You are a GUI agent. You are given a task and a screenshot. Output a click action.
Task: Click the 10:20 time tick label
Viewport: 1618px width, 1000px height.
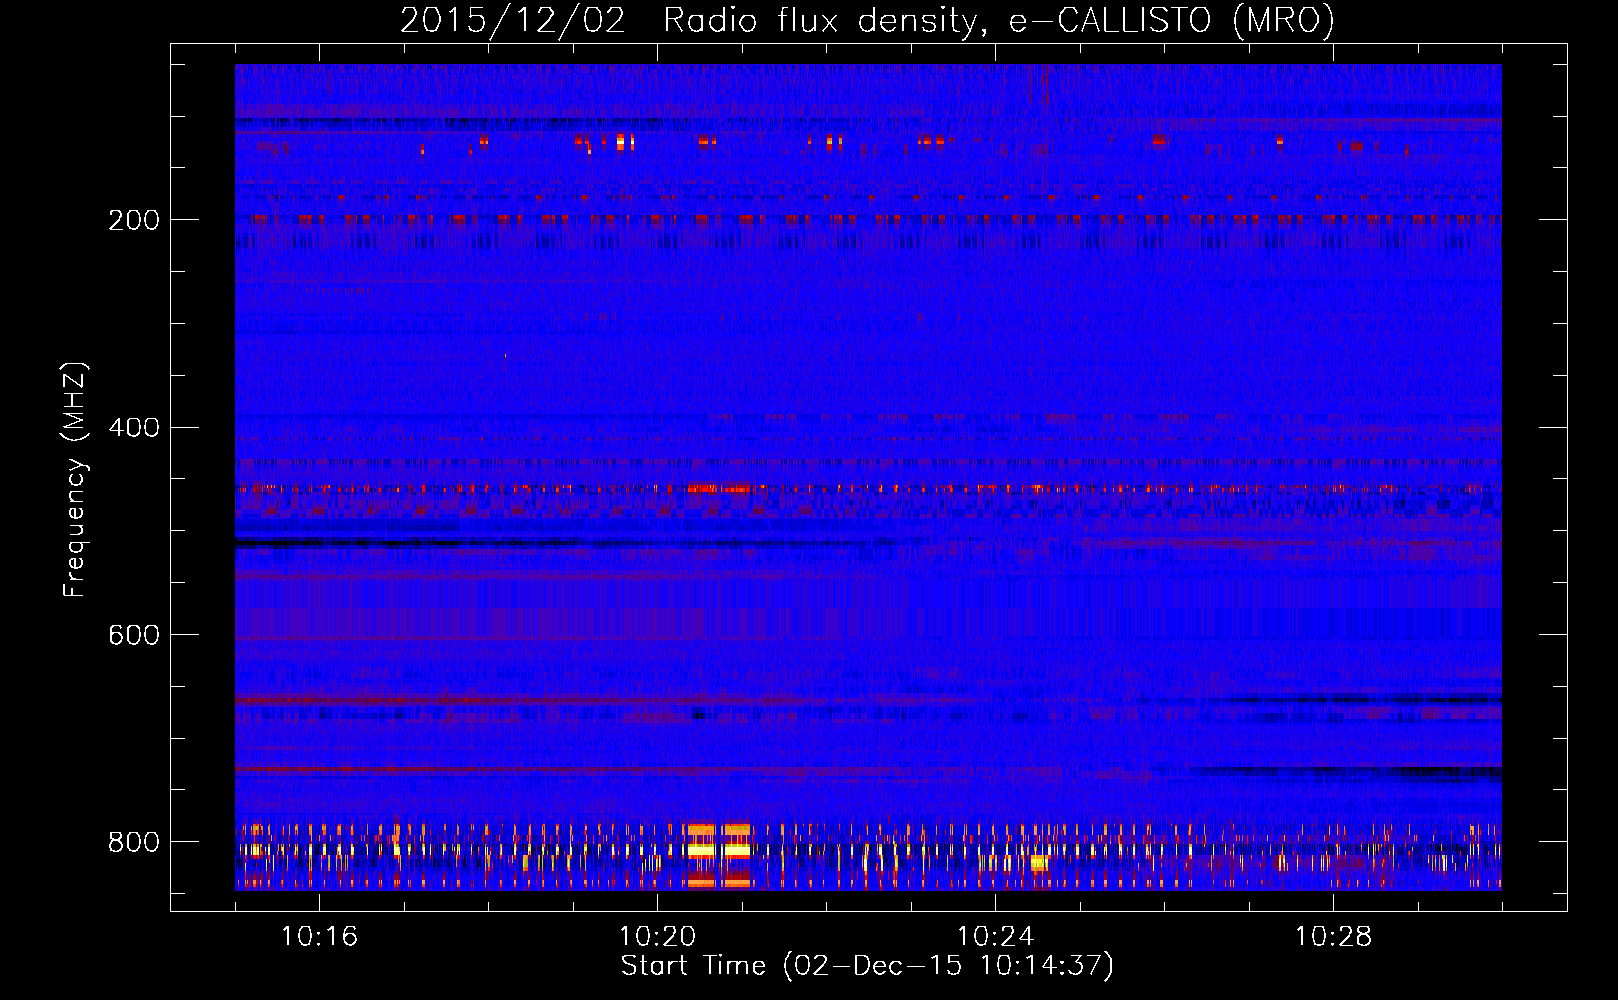pos(657,937)
